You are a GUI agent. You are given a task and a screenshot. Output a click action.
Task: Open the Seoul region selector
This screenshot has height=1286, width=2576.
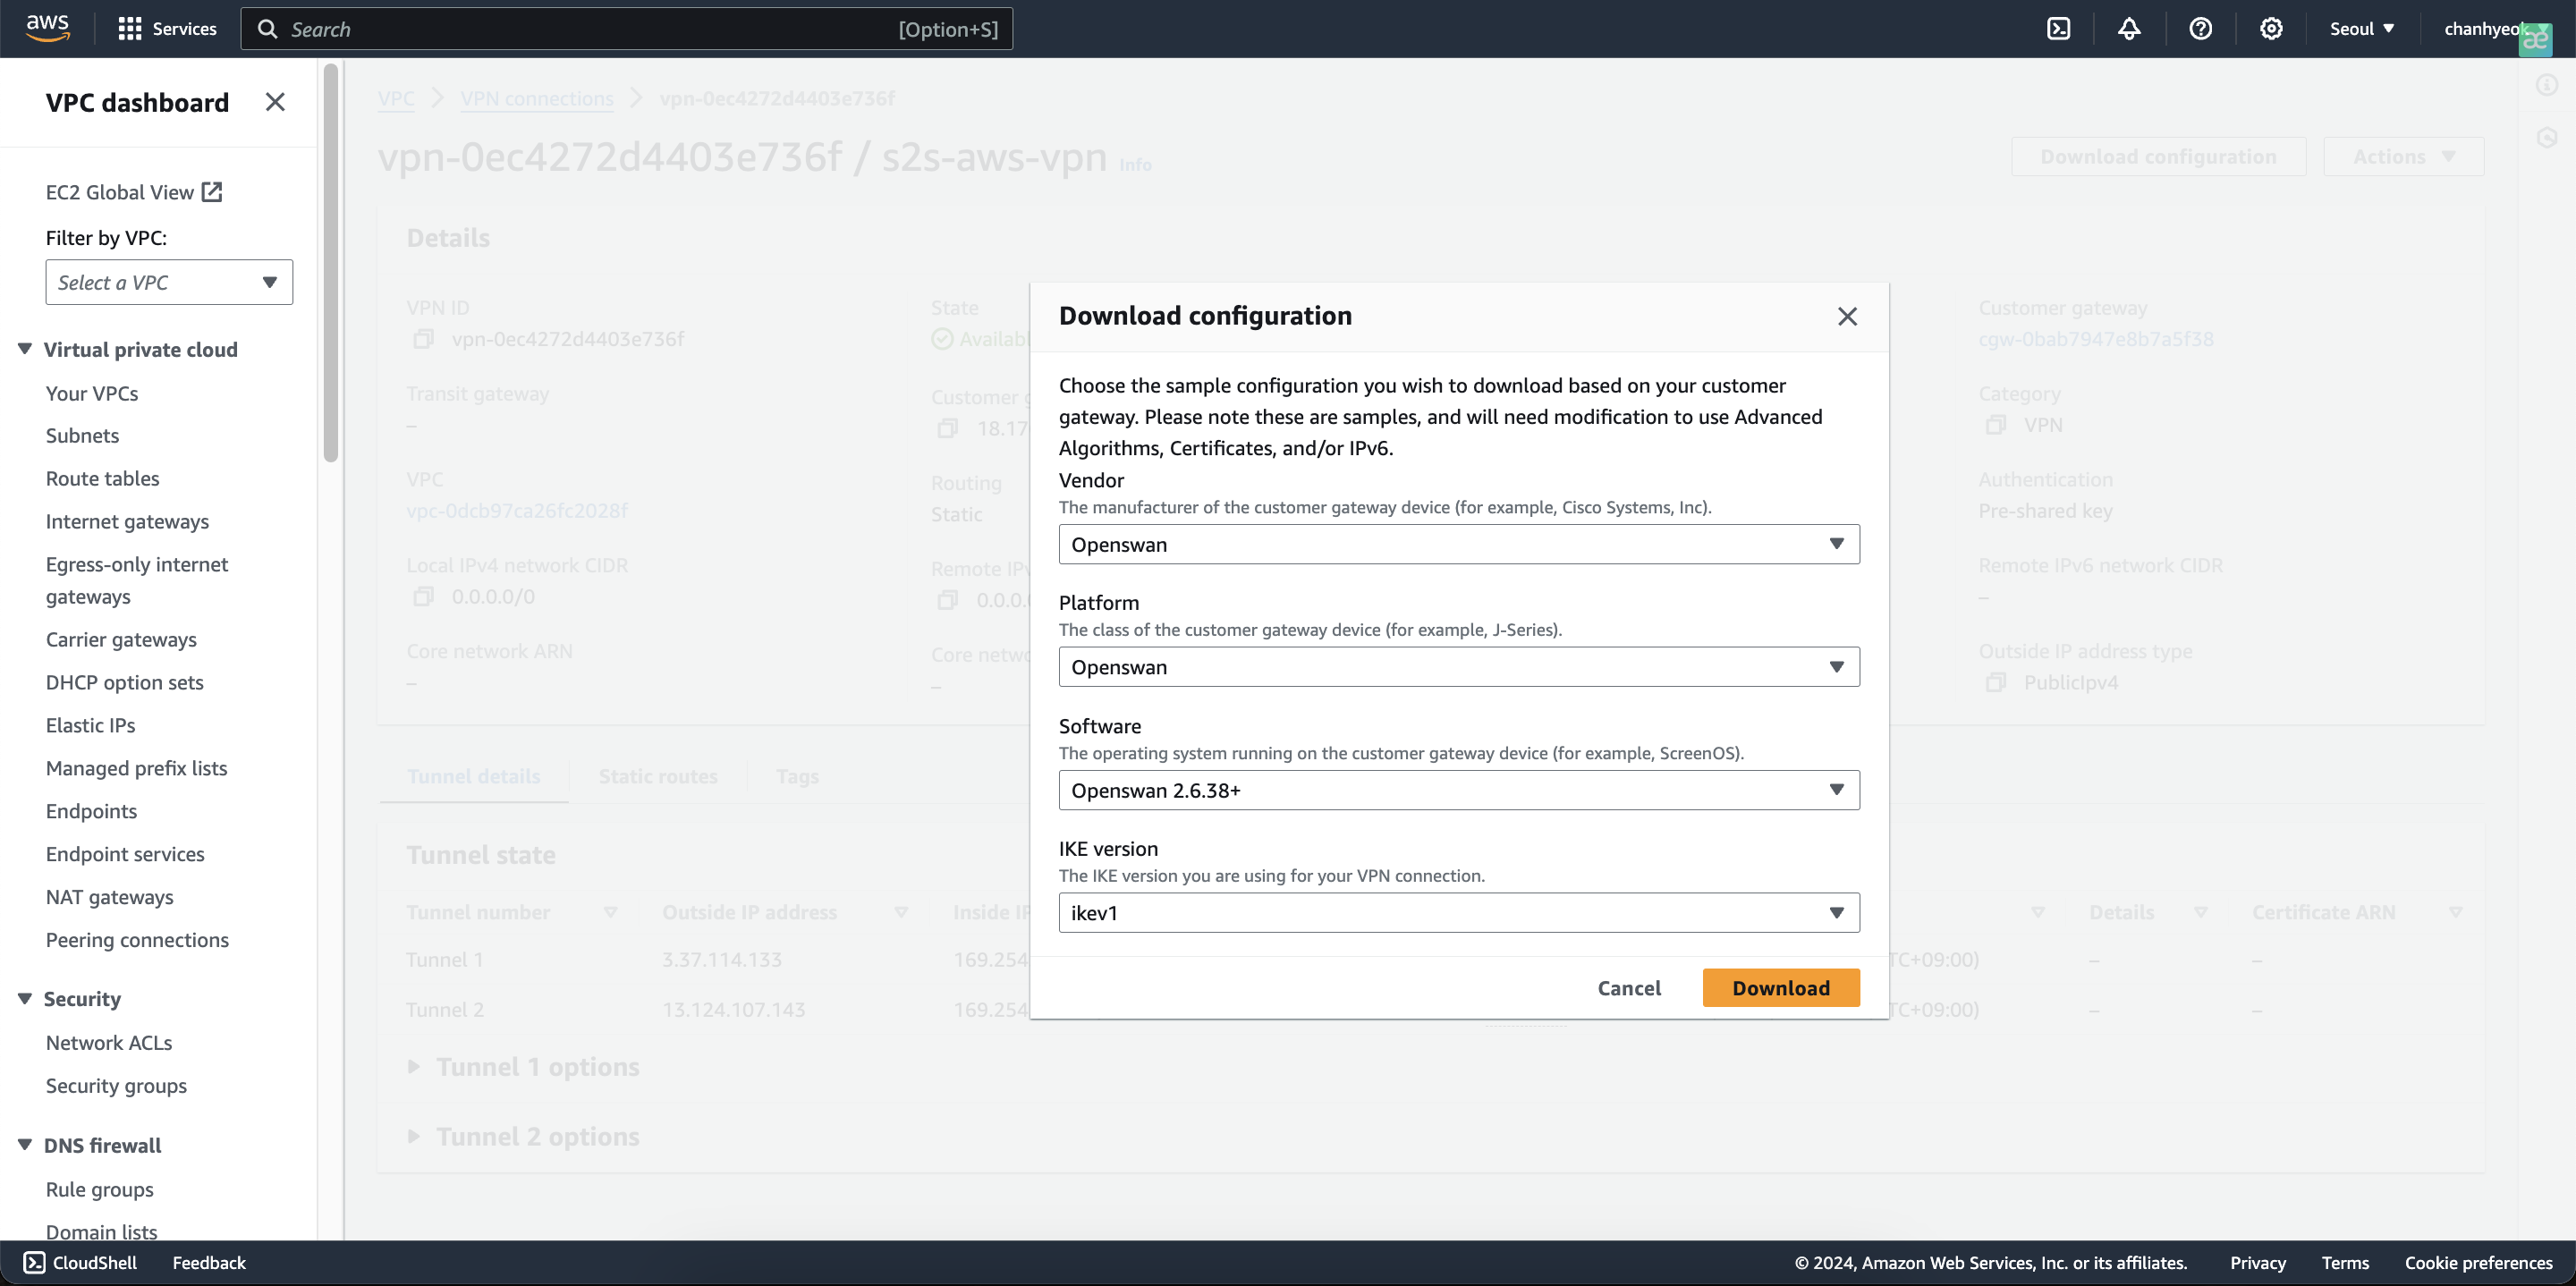point(2361,29)
